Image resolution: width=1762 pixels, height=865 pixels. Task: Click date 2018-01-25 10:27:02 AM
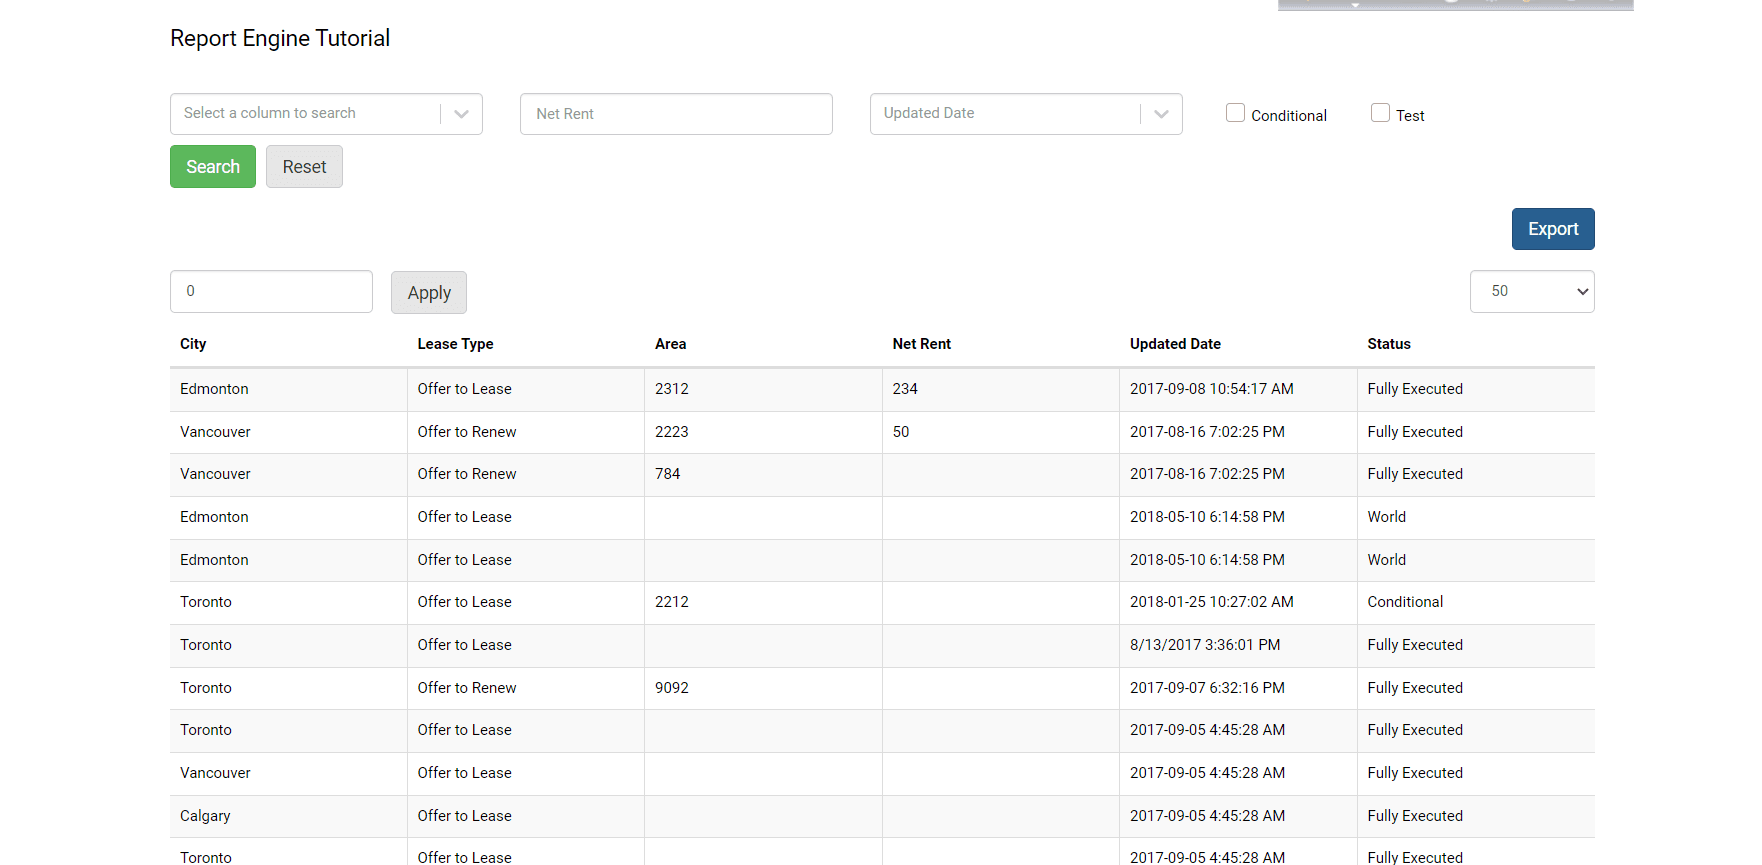(x=1212, y=602)
